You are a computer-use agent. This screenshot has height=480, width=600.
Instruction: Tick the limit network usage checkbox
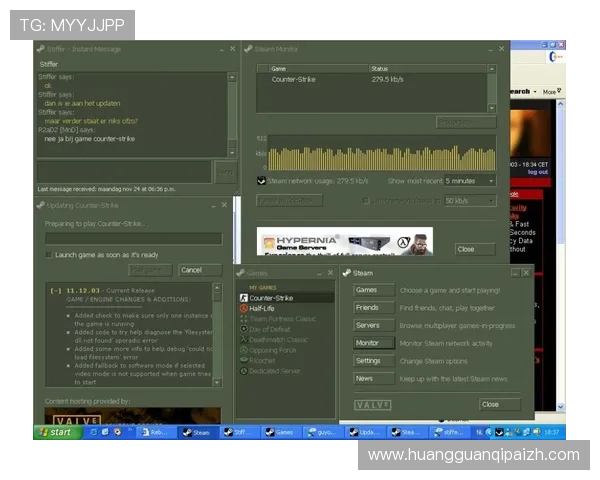[365, 200]
